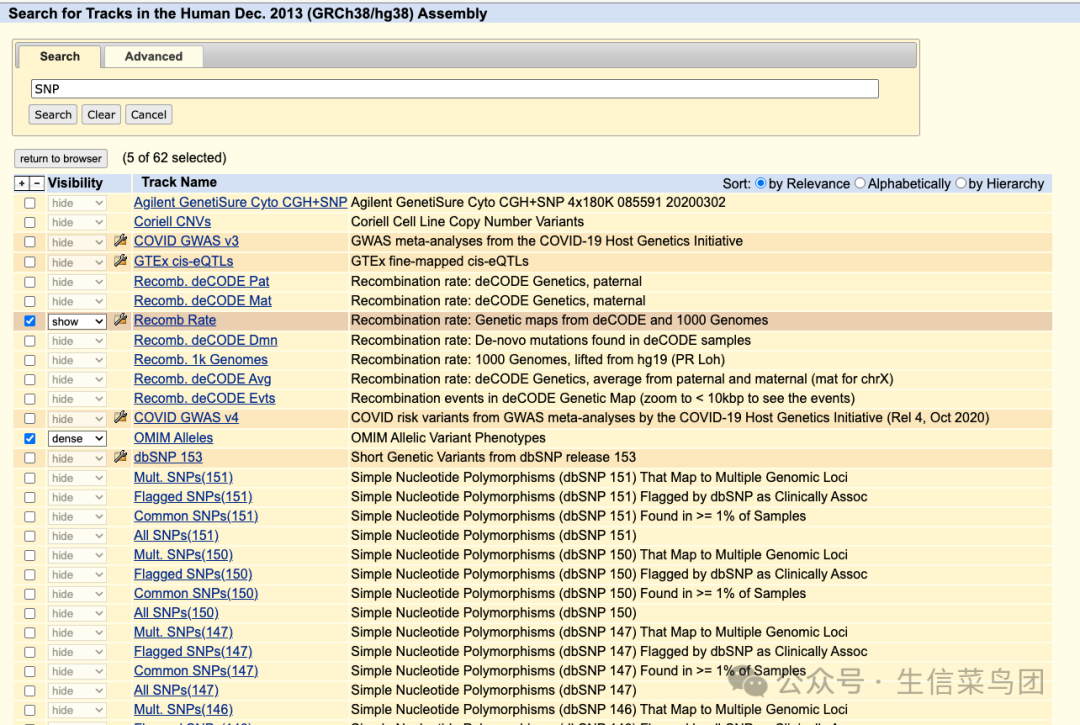Tick the checkbox for Coriell CNVs
This screenshot has height=725, width=1080.
(30, 222)
